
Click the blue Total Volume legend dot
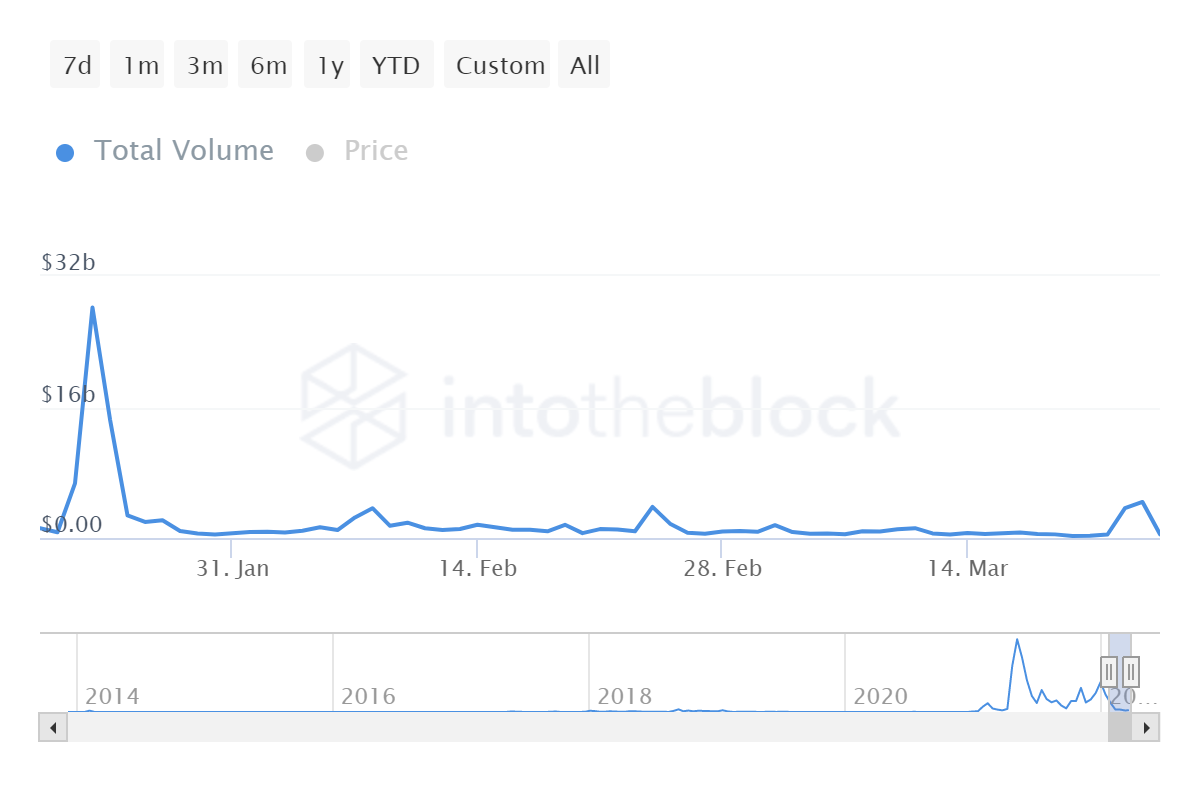pyautogui.click(x=65, y=151)
